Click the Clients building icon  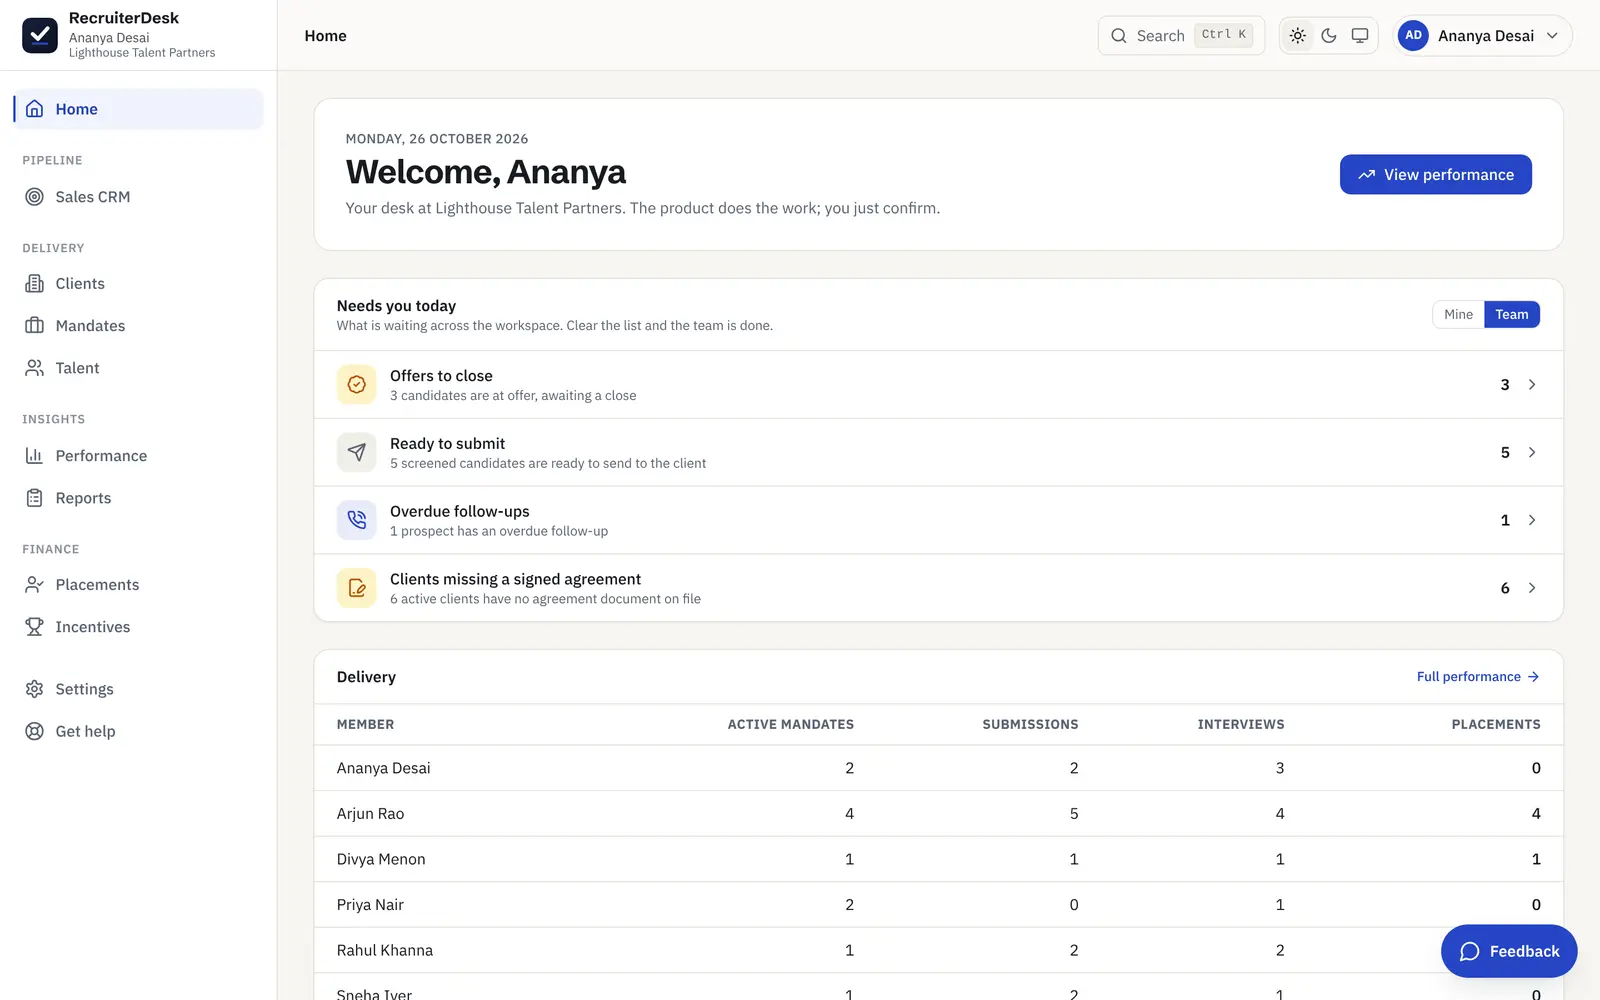click(x=35, y=284)
